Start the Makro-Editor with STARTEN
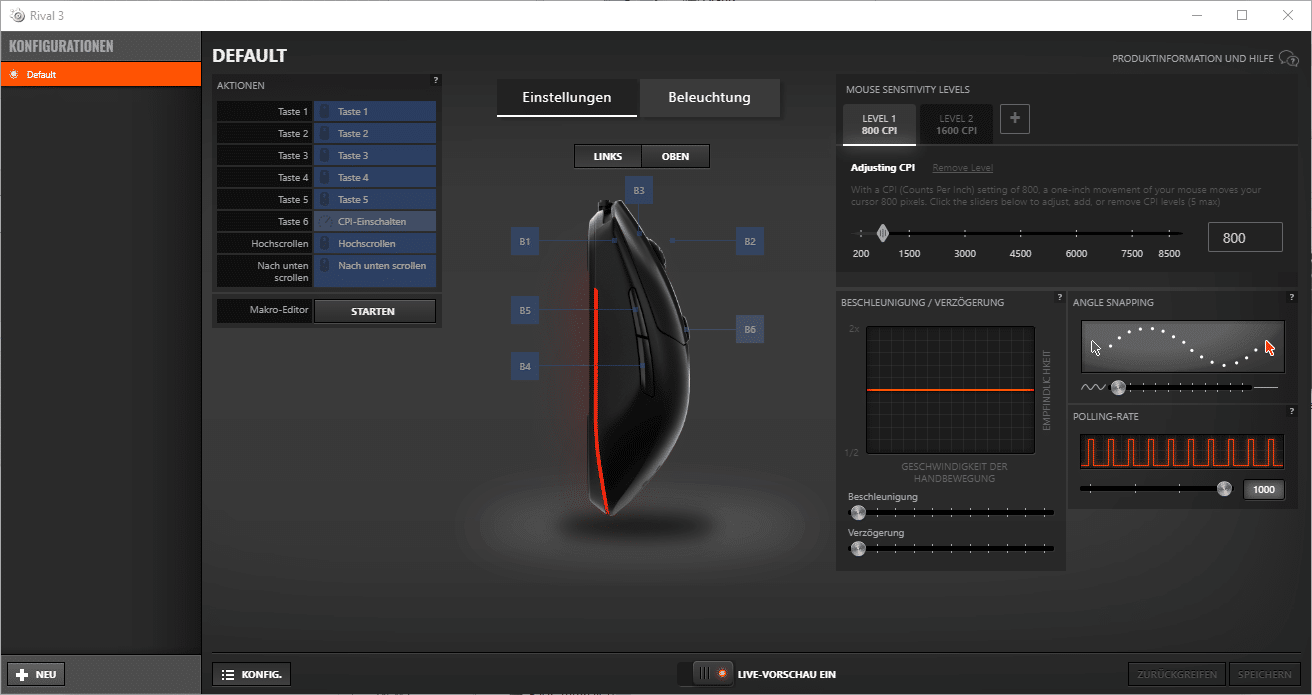This screenshot has height=695, width=1312. point(375,310)
